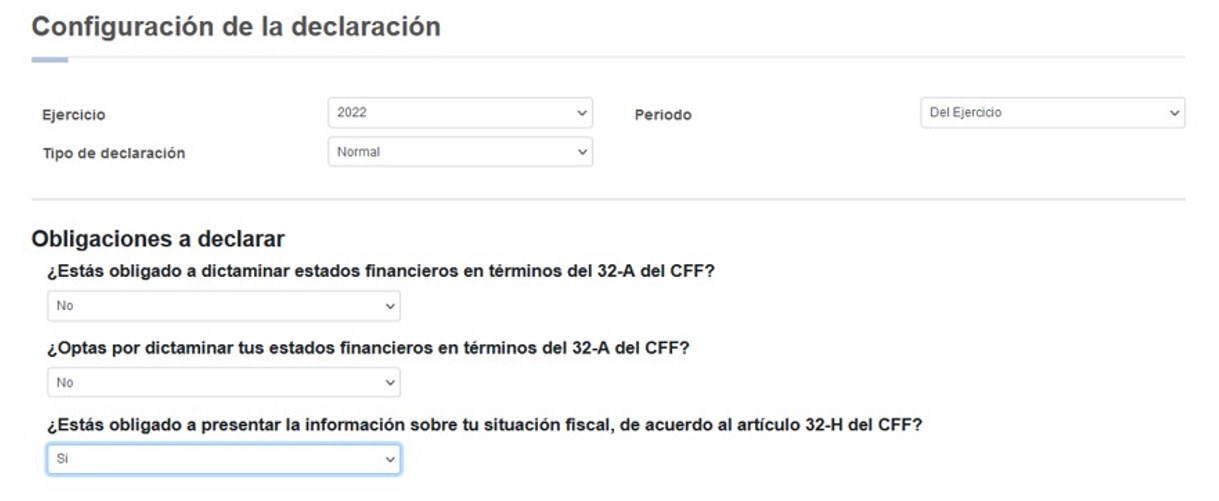The image size is (1219, 501).
Task: Click the arrow on the Si selector
Action: pos(390,458)
